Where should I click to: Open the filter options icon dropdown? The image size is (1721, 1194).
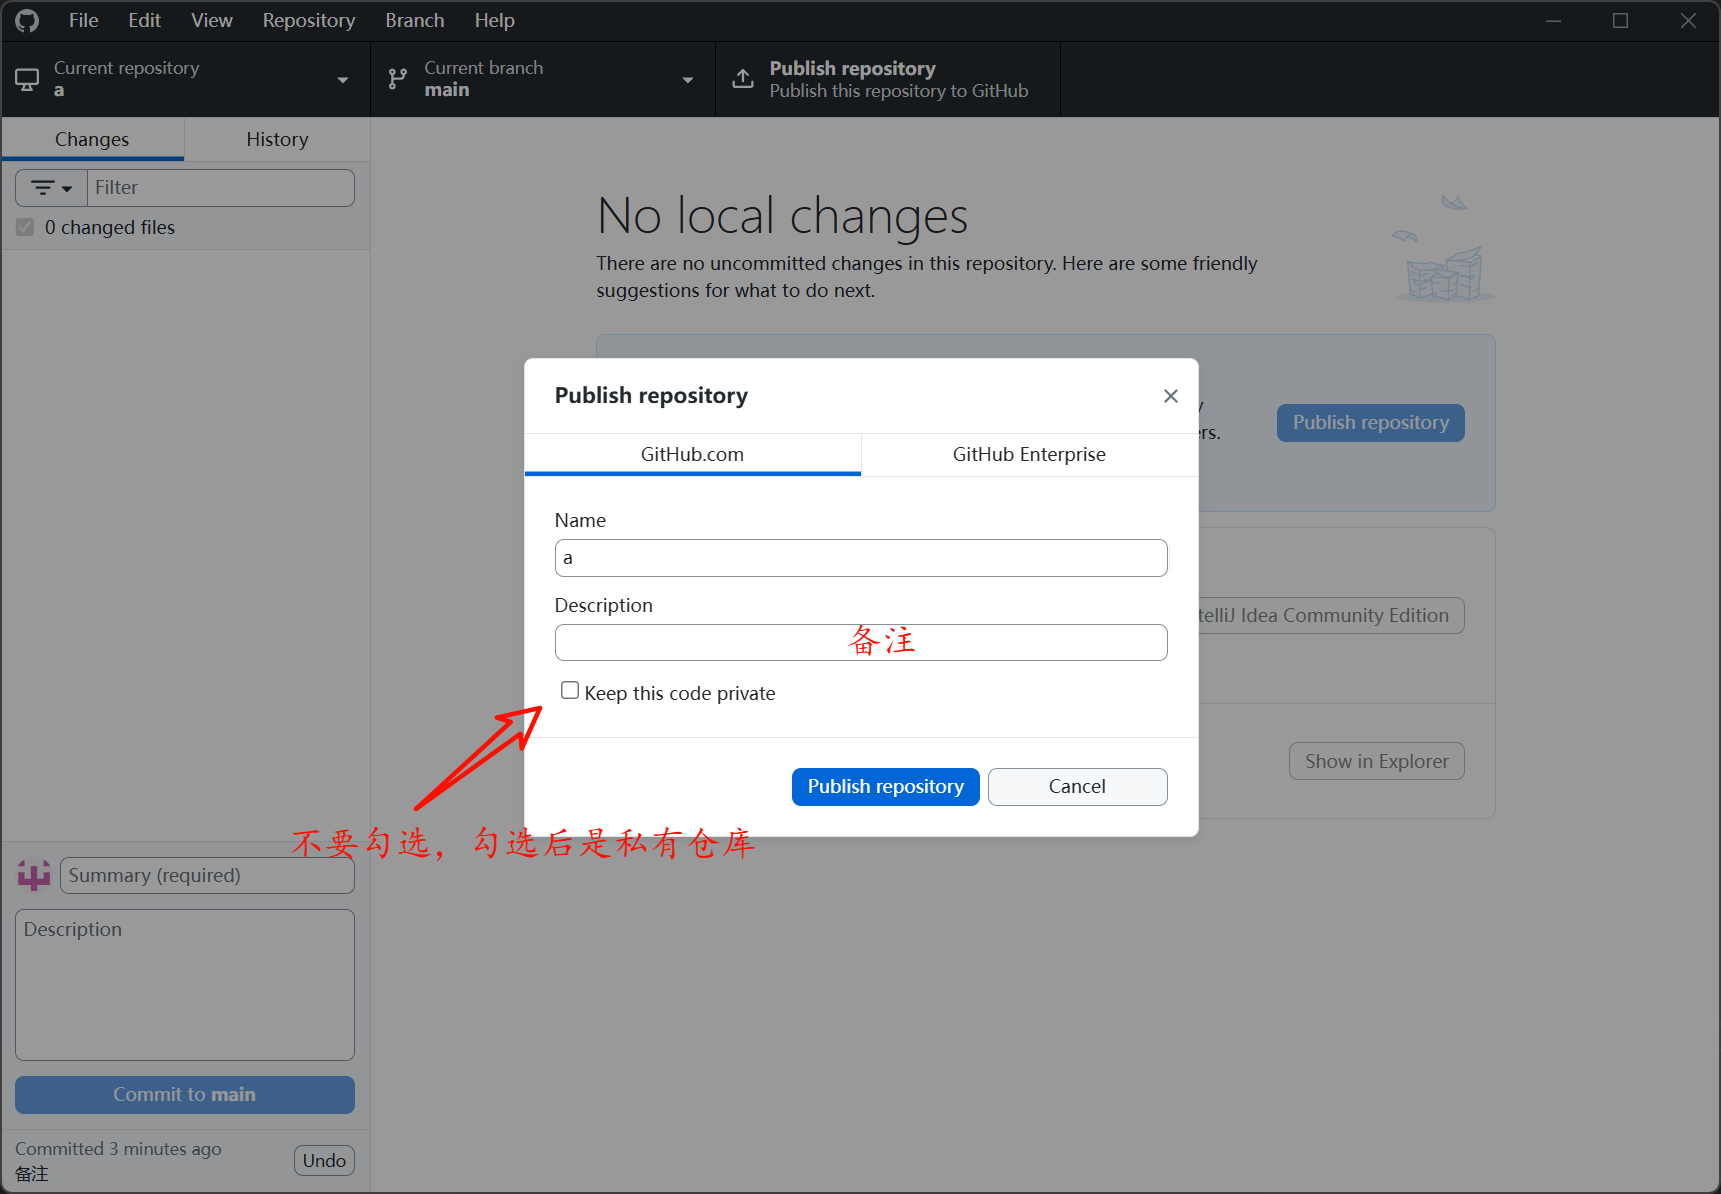(51, 188)
